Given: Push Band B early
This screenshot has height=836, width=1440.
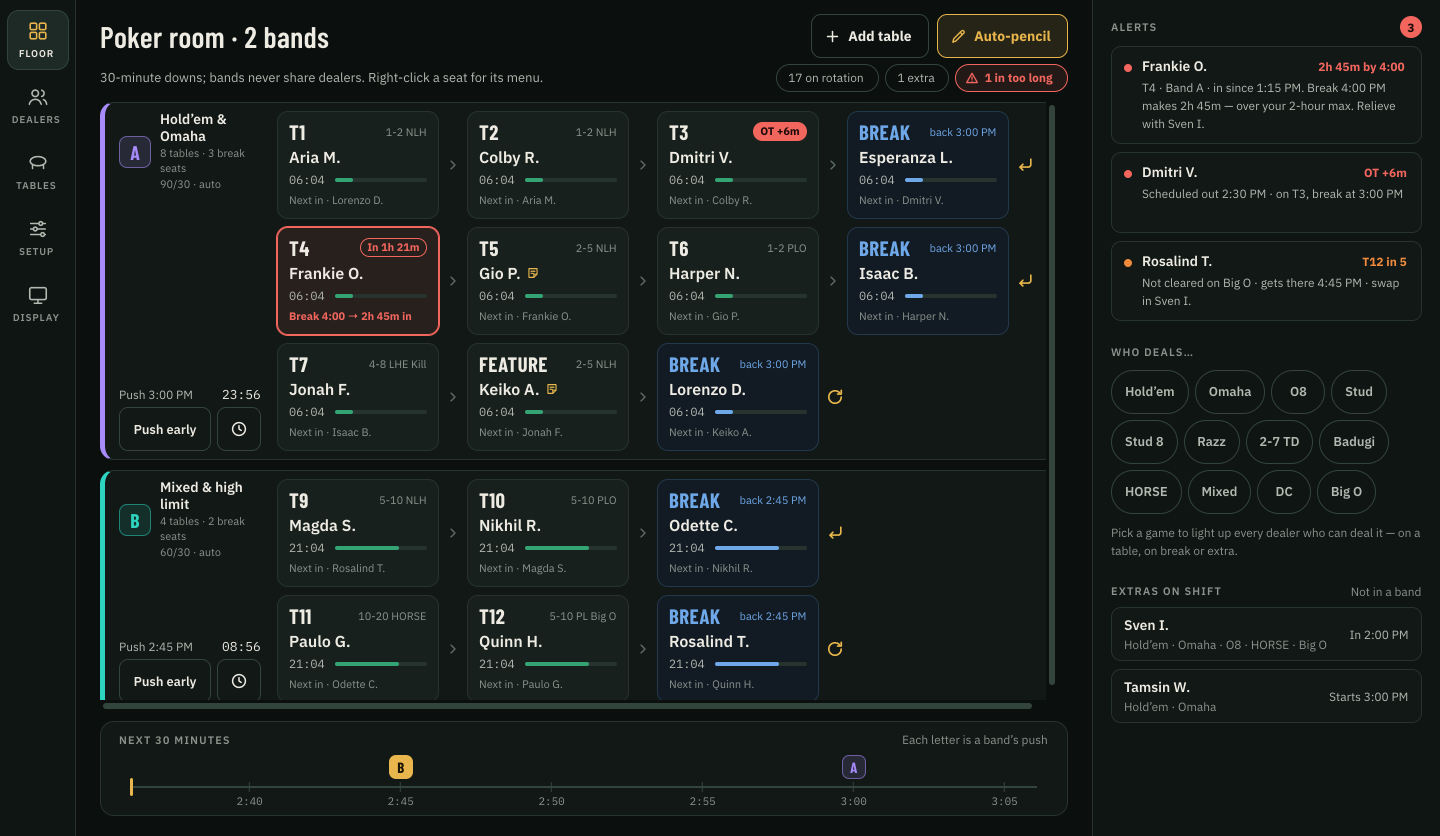Looking at the screenshot, I should [x=165, y=681].
